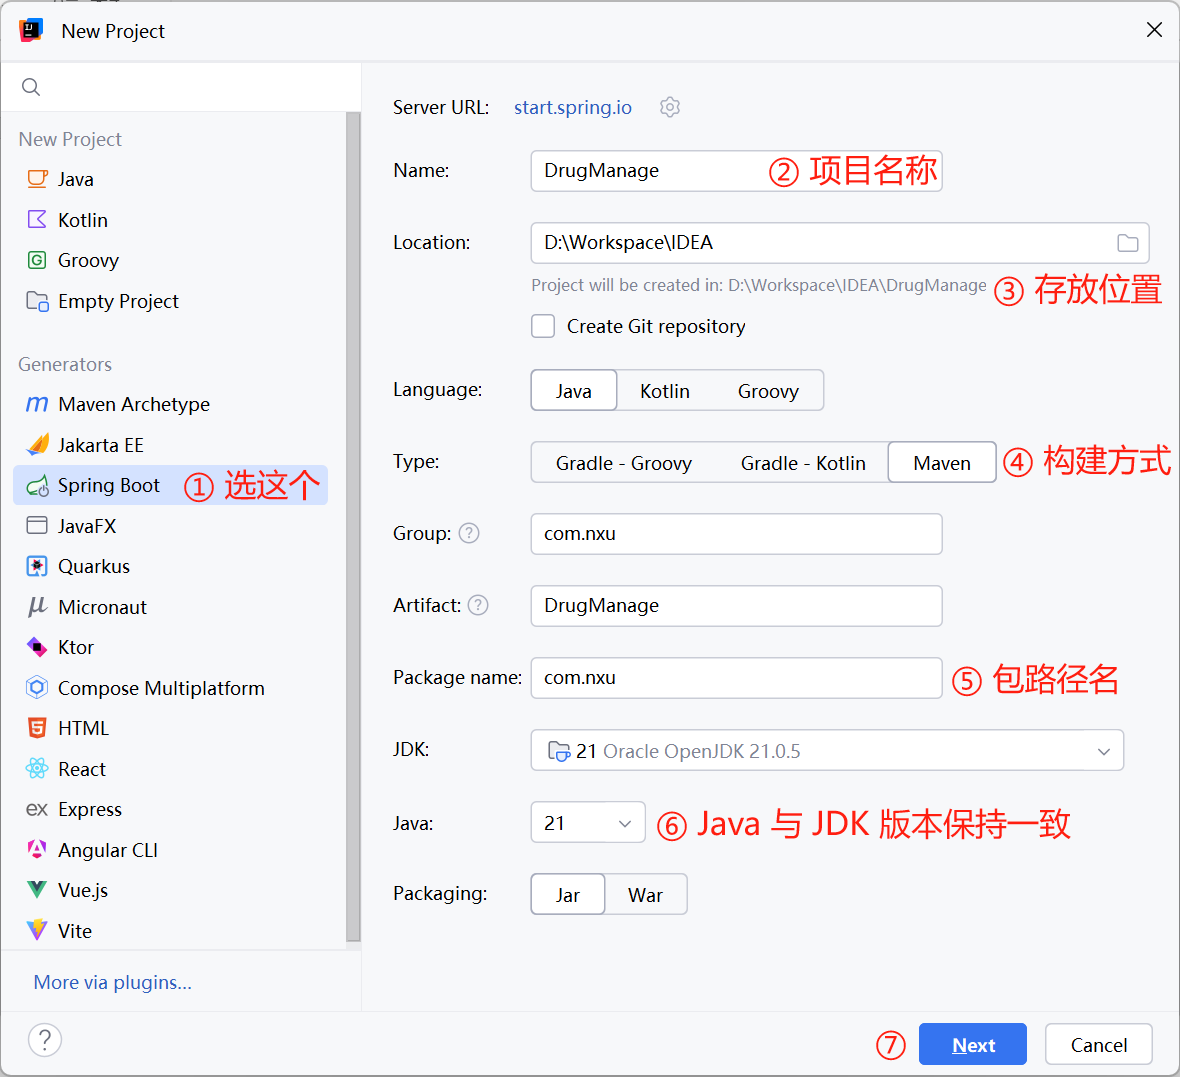Viewport: 1180px width, 1077px height.
Task: Choose the Jakarta EE generator icon
Action: tap(37, 445)
